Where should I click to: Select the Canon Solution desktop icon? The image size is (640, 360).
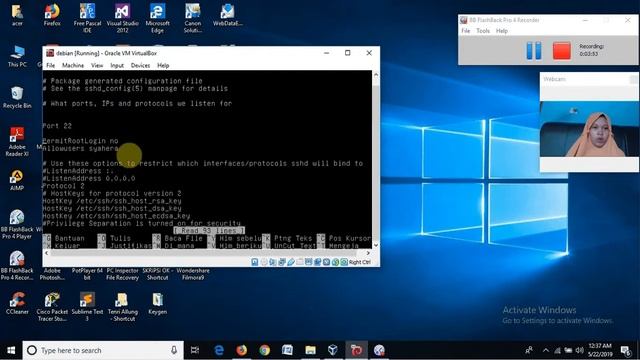tap(193, 18)
